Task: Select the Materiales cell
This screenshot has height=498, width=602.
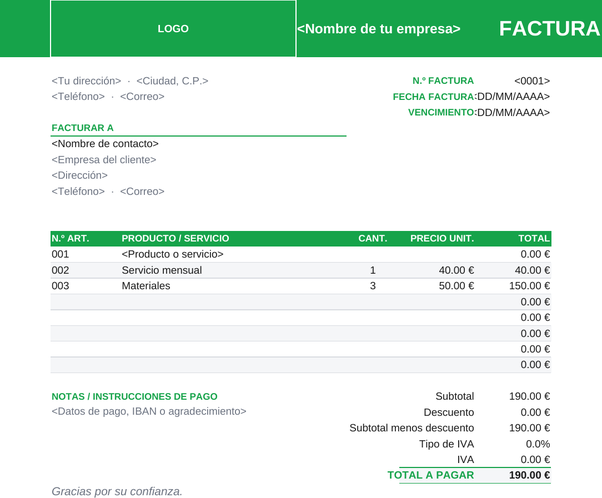Action: click(x=146, y=286)
